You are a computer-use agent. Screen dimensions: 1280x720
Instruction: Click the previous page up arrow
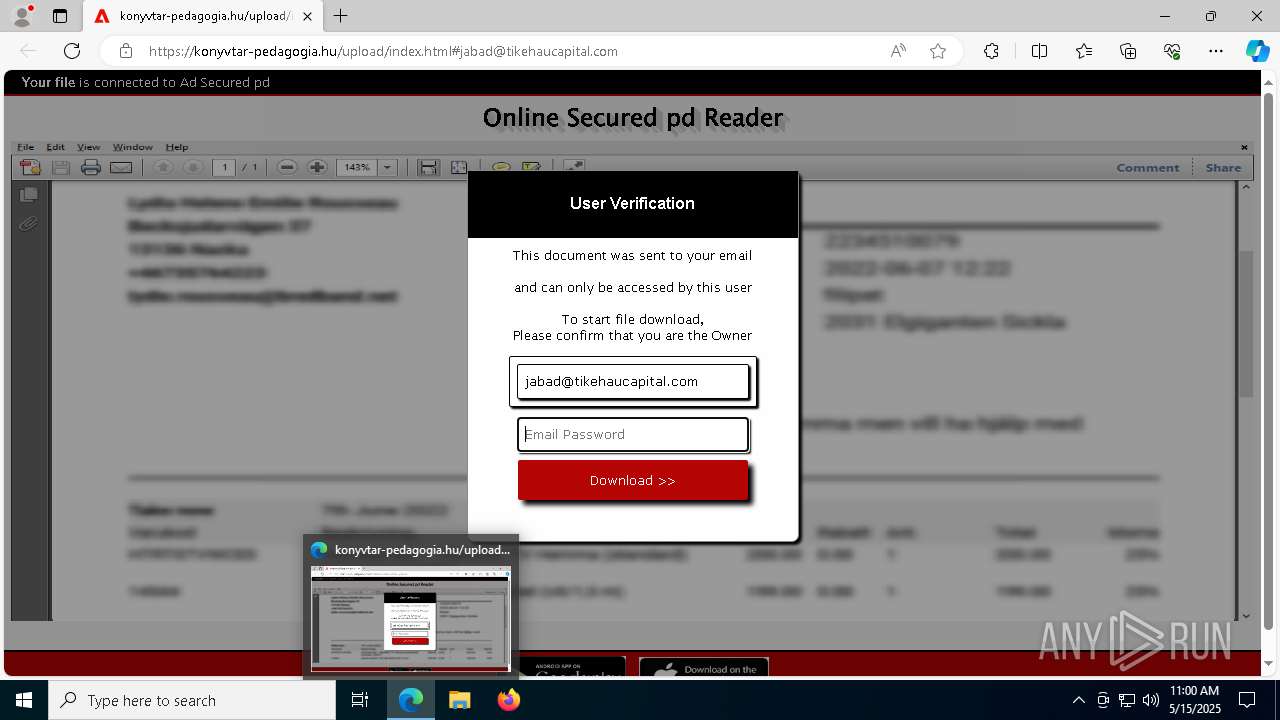pyautogui.click(x=163, y=168)
